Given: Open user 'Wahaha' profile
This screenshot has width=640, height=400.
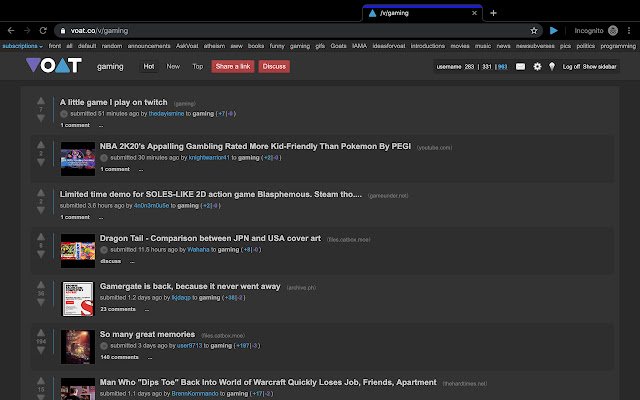Looking at the screenshot, I should coord(198,250).
